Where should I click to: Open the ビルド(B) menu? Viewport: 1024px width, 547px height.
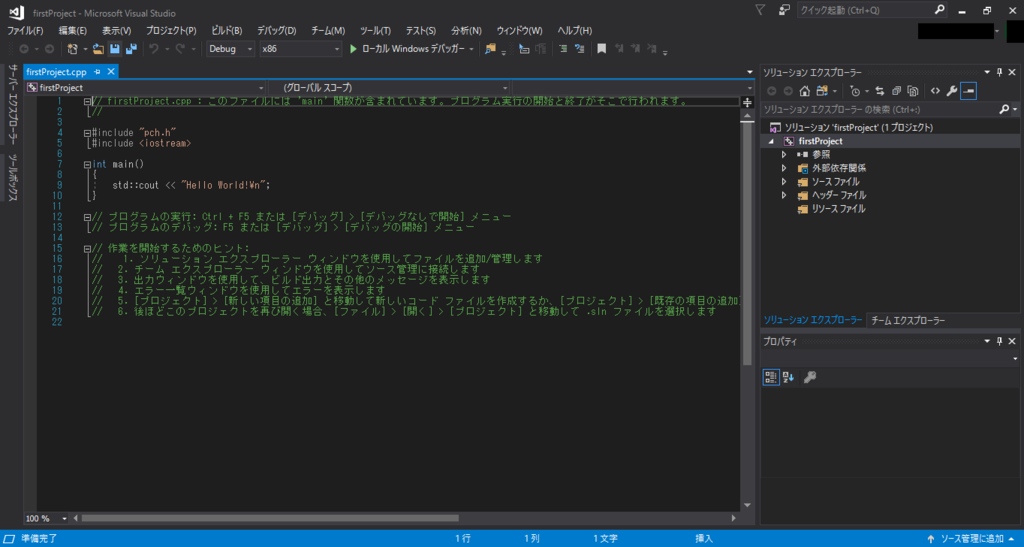click(x=227, y=31)
